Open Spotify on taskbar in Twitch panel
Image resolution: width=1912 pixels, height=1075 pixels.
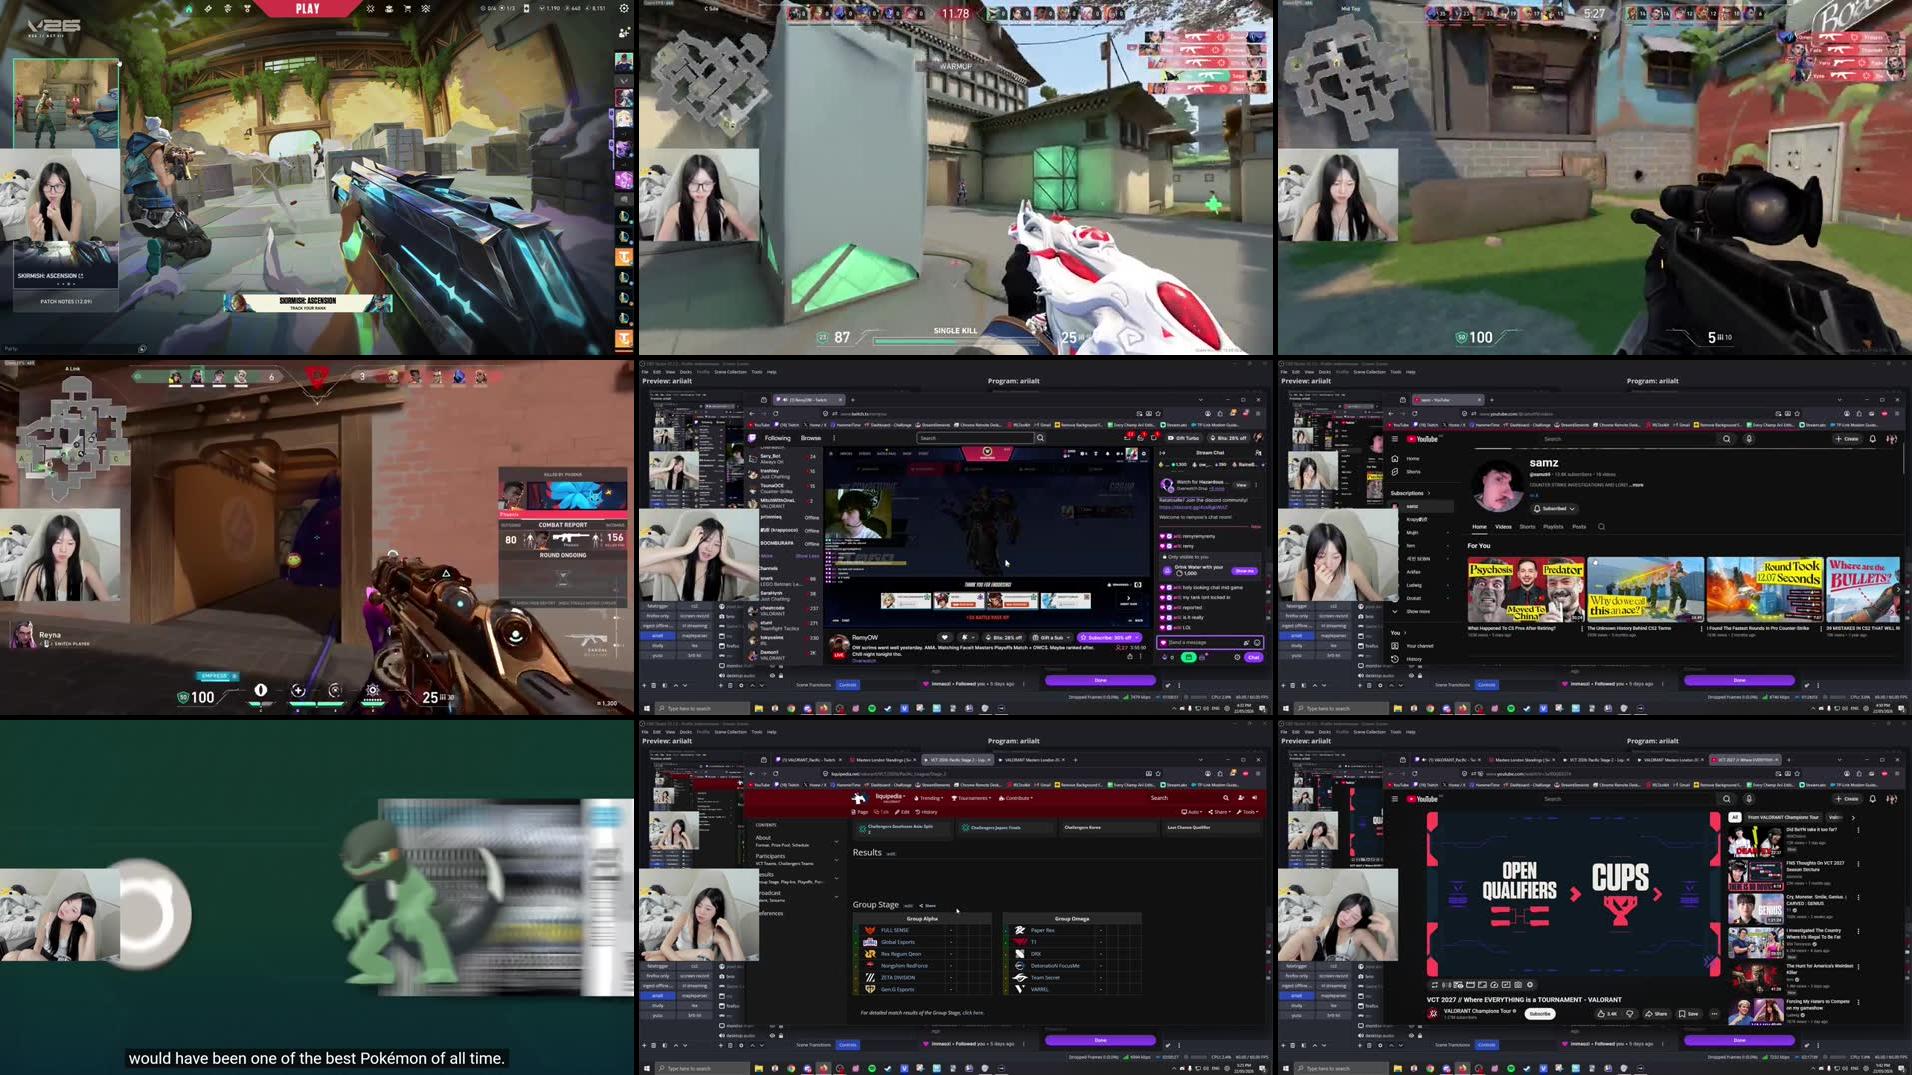click(871, 708)
